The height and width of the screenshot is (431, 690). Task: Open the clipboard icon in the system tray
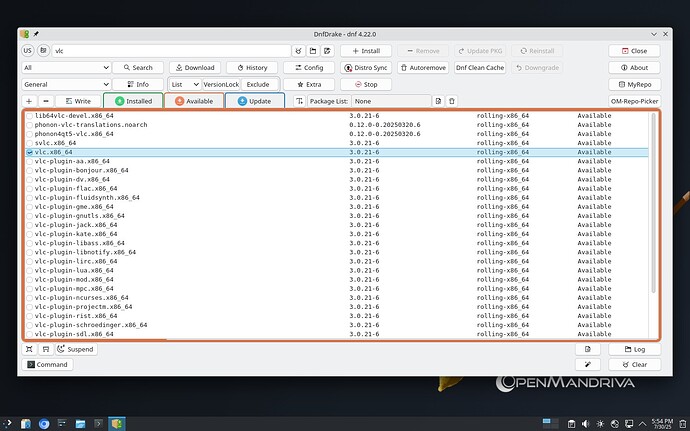point(571,424)
